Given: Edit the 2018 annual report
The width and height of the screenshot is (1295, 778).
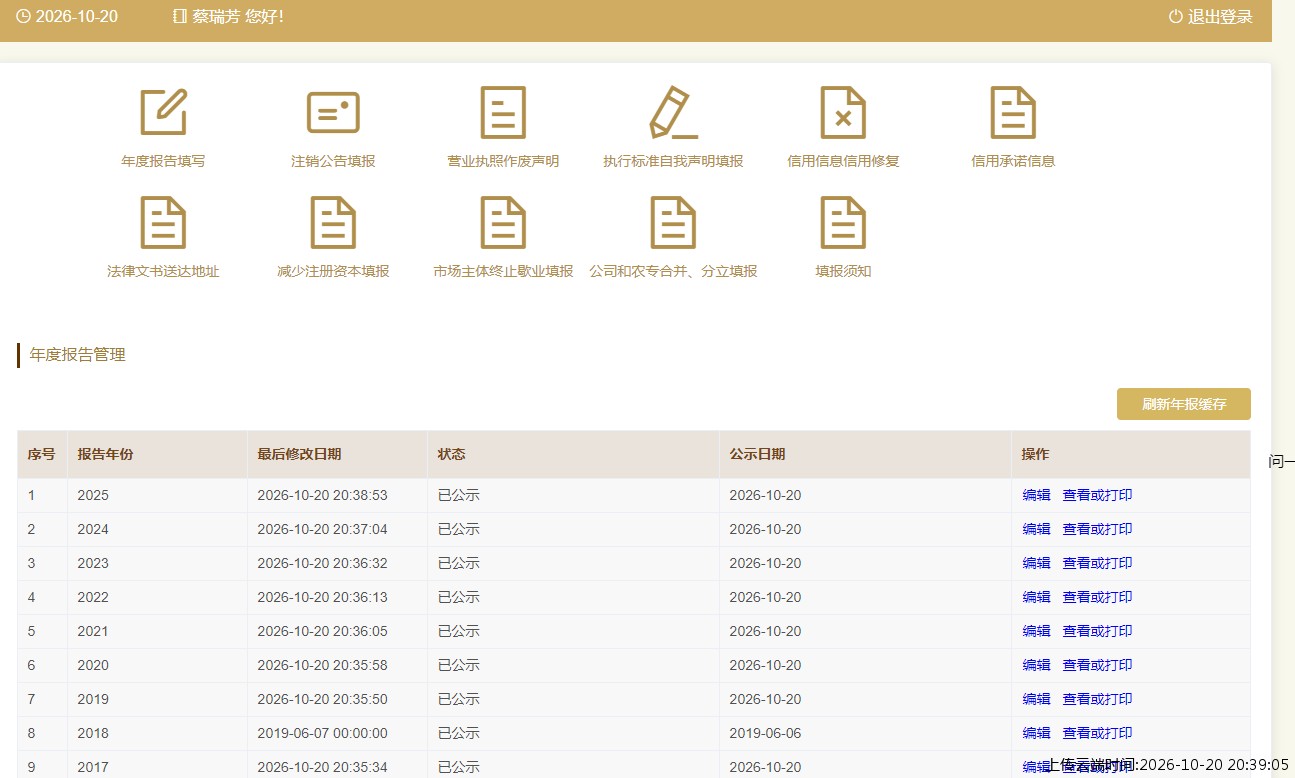Looking at the screenshot, I should (1036, 733).
